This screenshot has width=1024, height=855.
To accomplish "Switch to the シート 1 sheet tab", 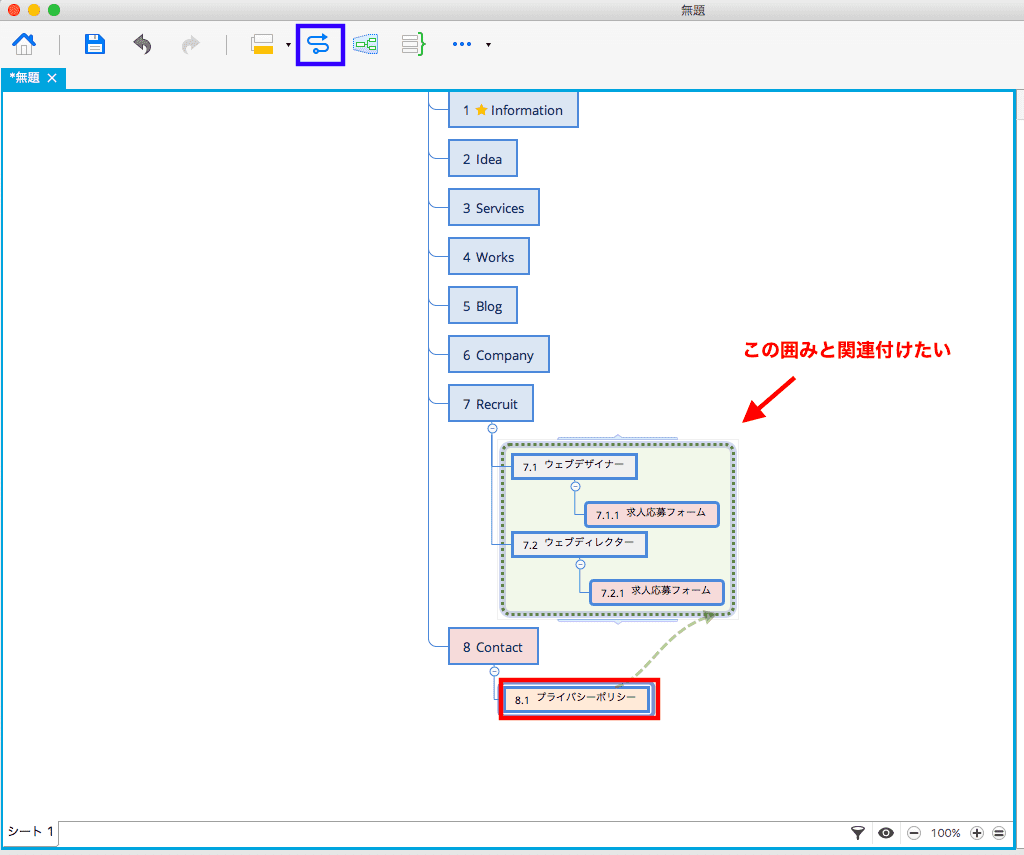I will [30, 831].
